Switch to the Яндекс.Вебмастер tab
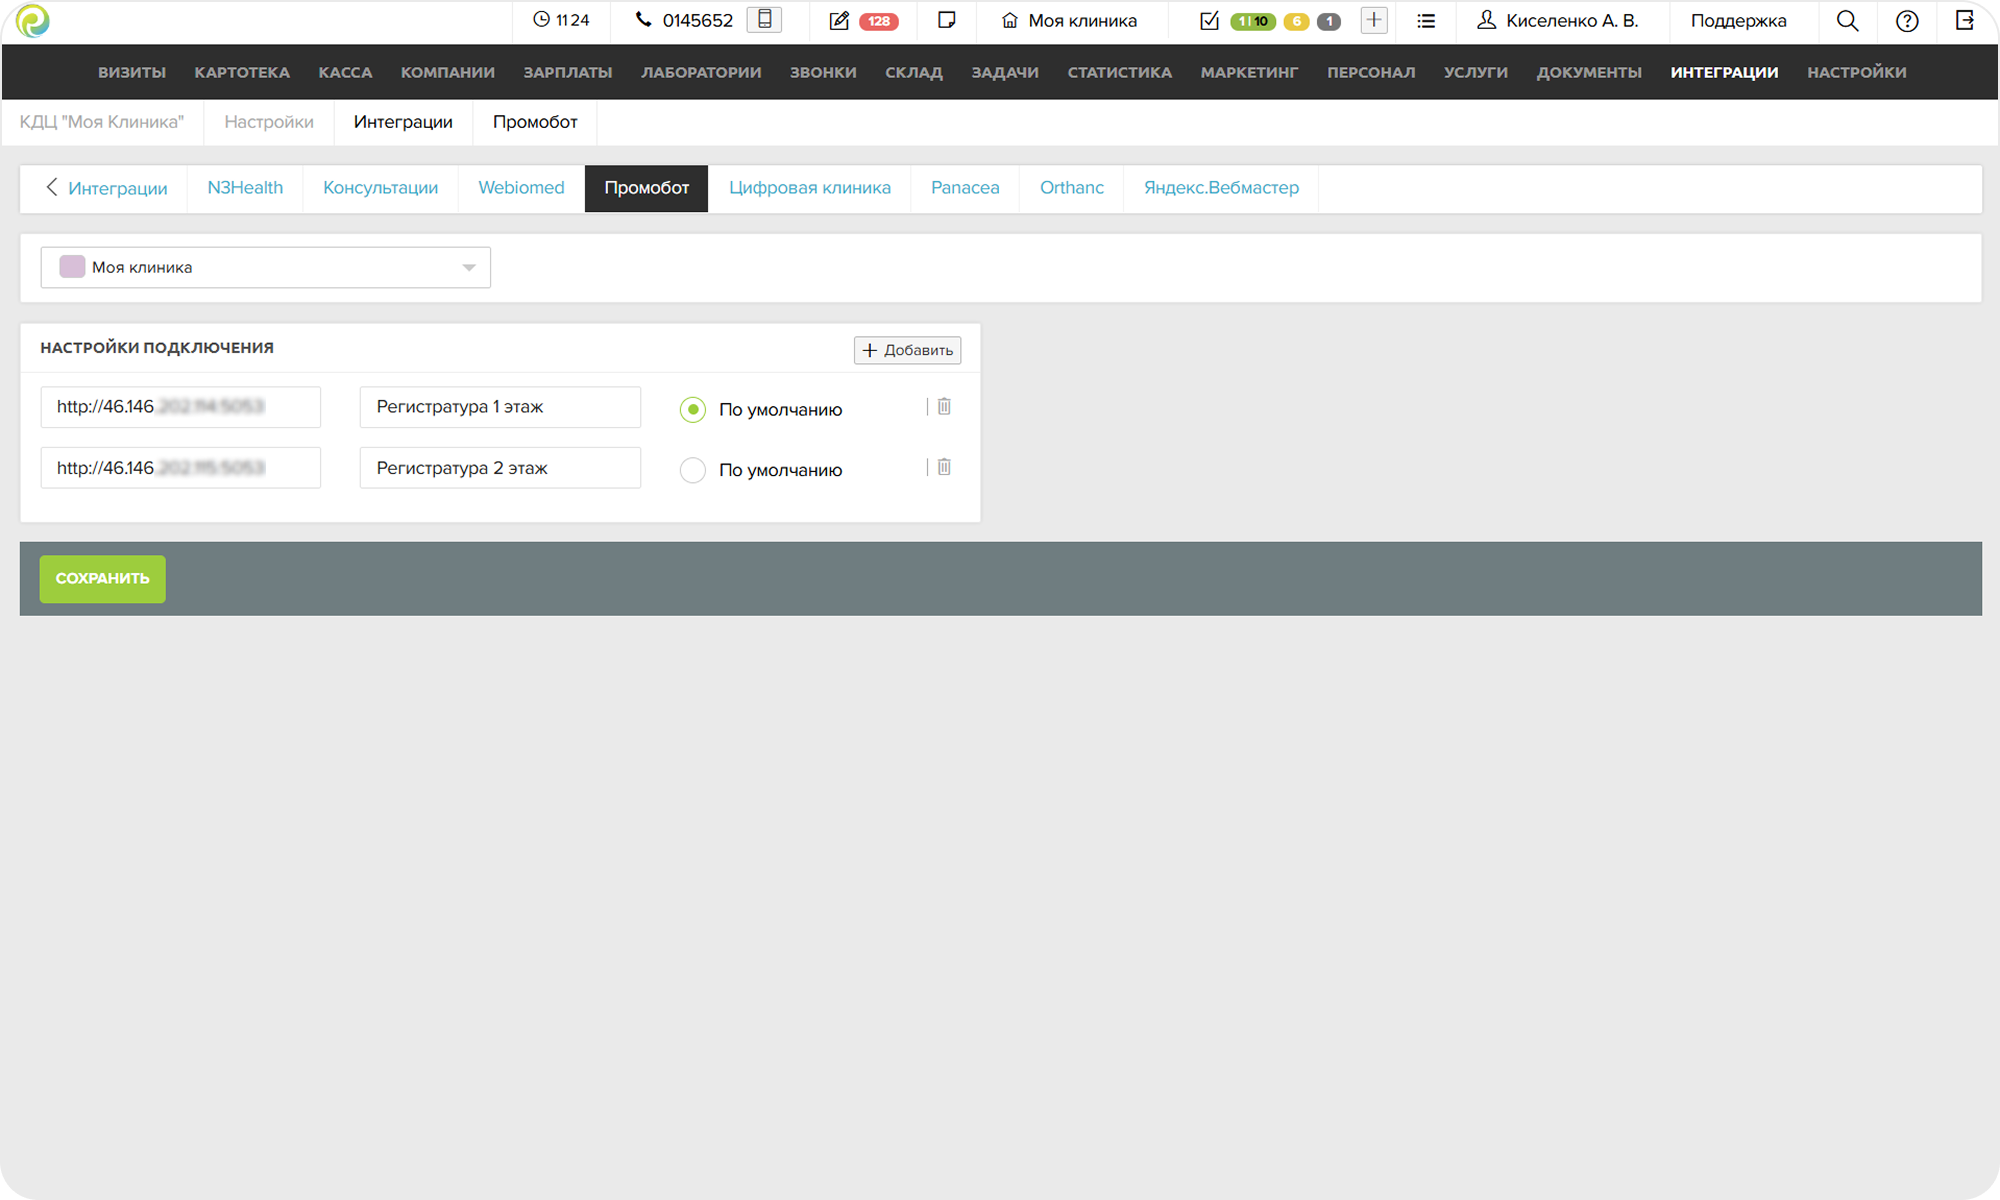 coord(1221,188)
